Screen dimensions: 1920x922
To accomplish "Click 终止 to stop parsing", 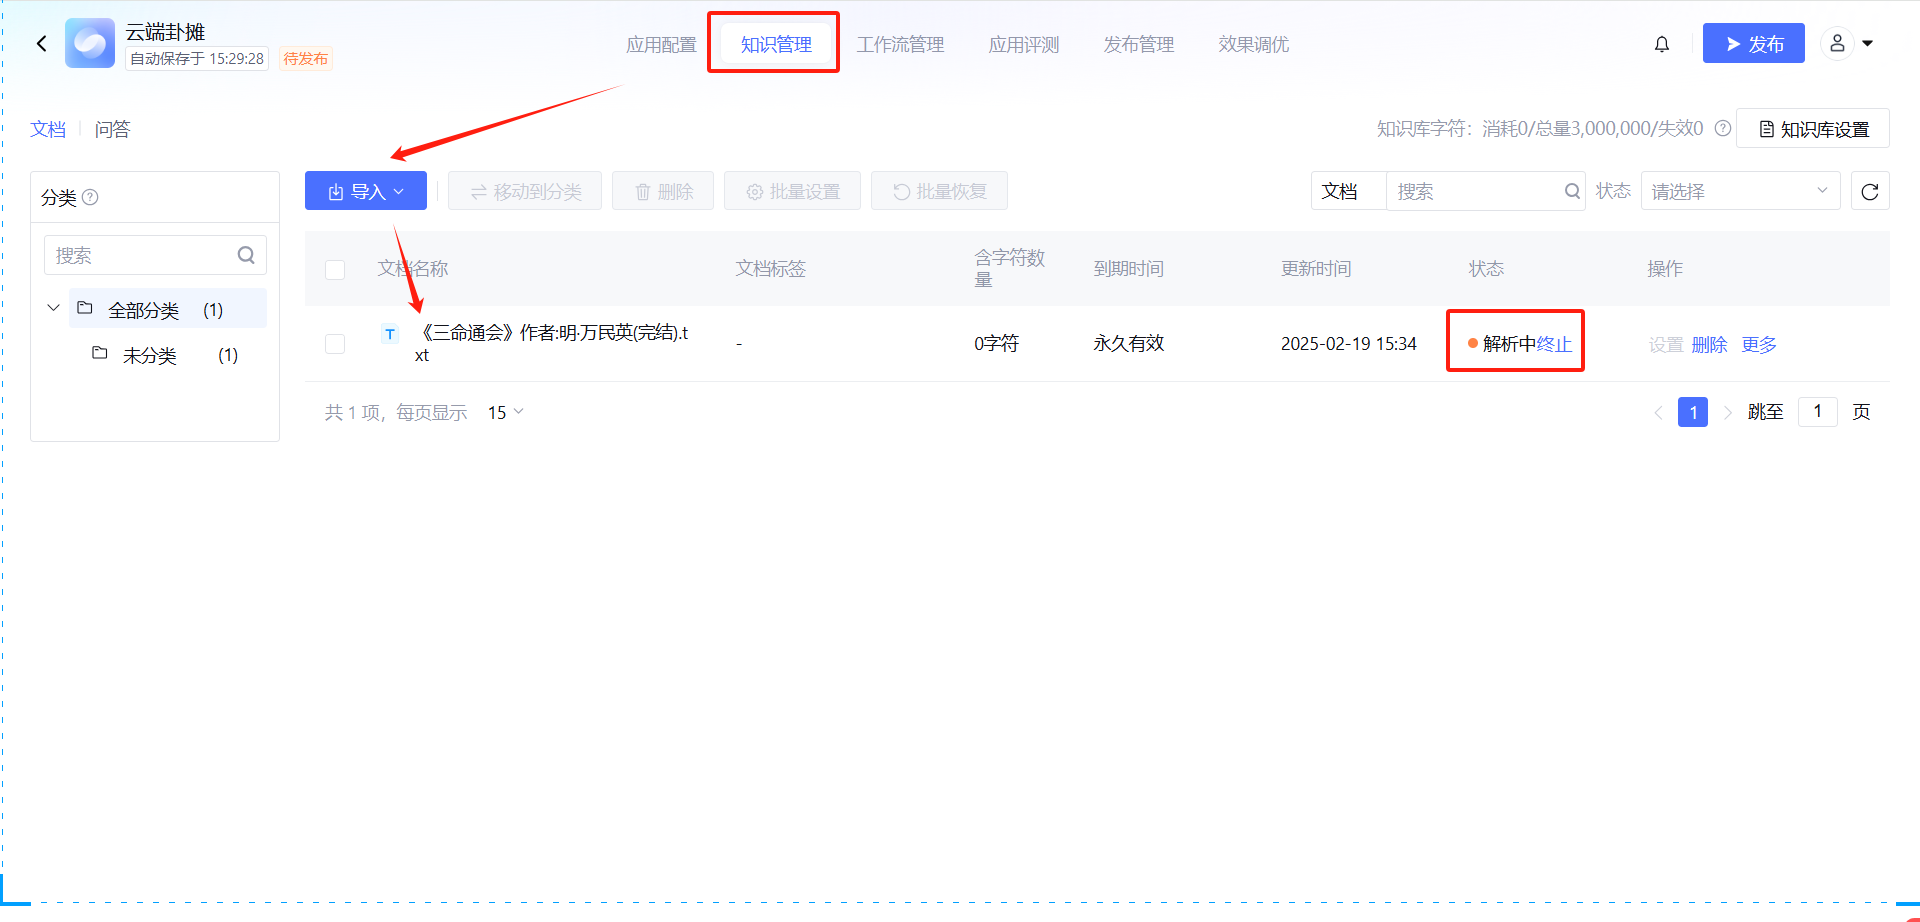I will (x=1554, y=344).
